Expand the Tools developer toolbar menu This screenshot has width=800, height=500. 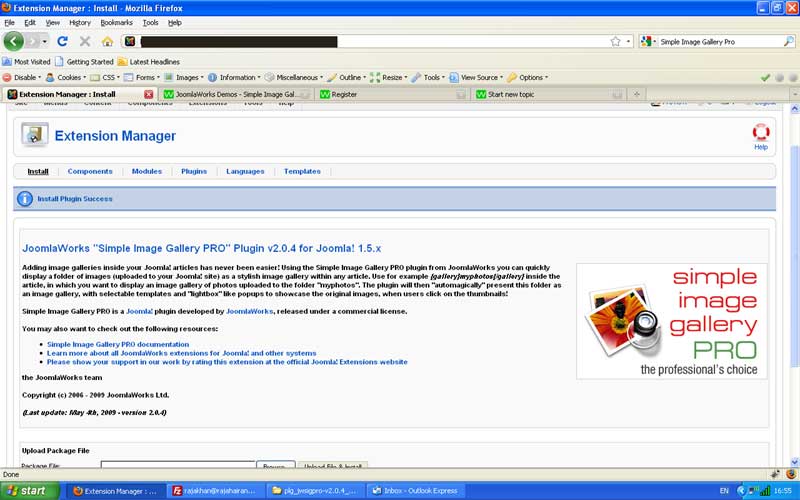(x=428, y=78)
